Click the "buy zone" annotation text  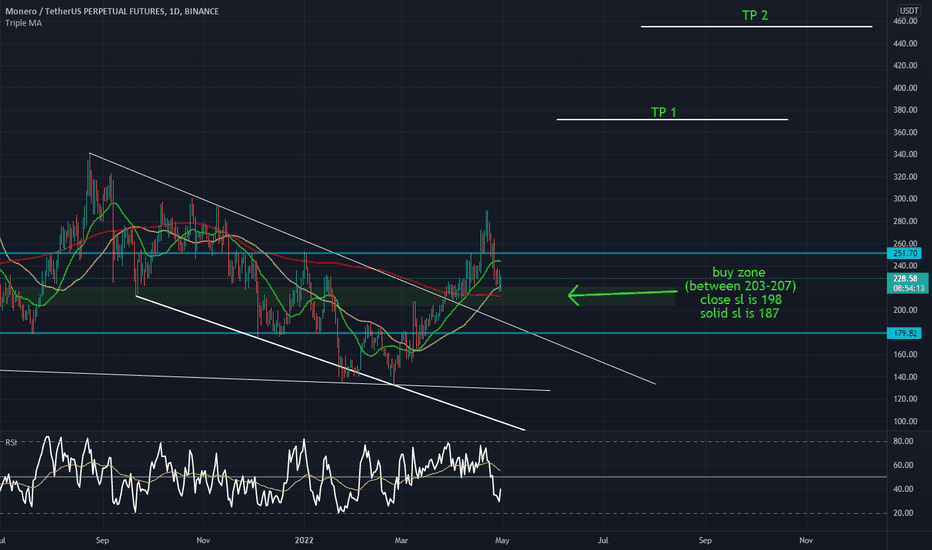tap(739, 272)
